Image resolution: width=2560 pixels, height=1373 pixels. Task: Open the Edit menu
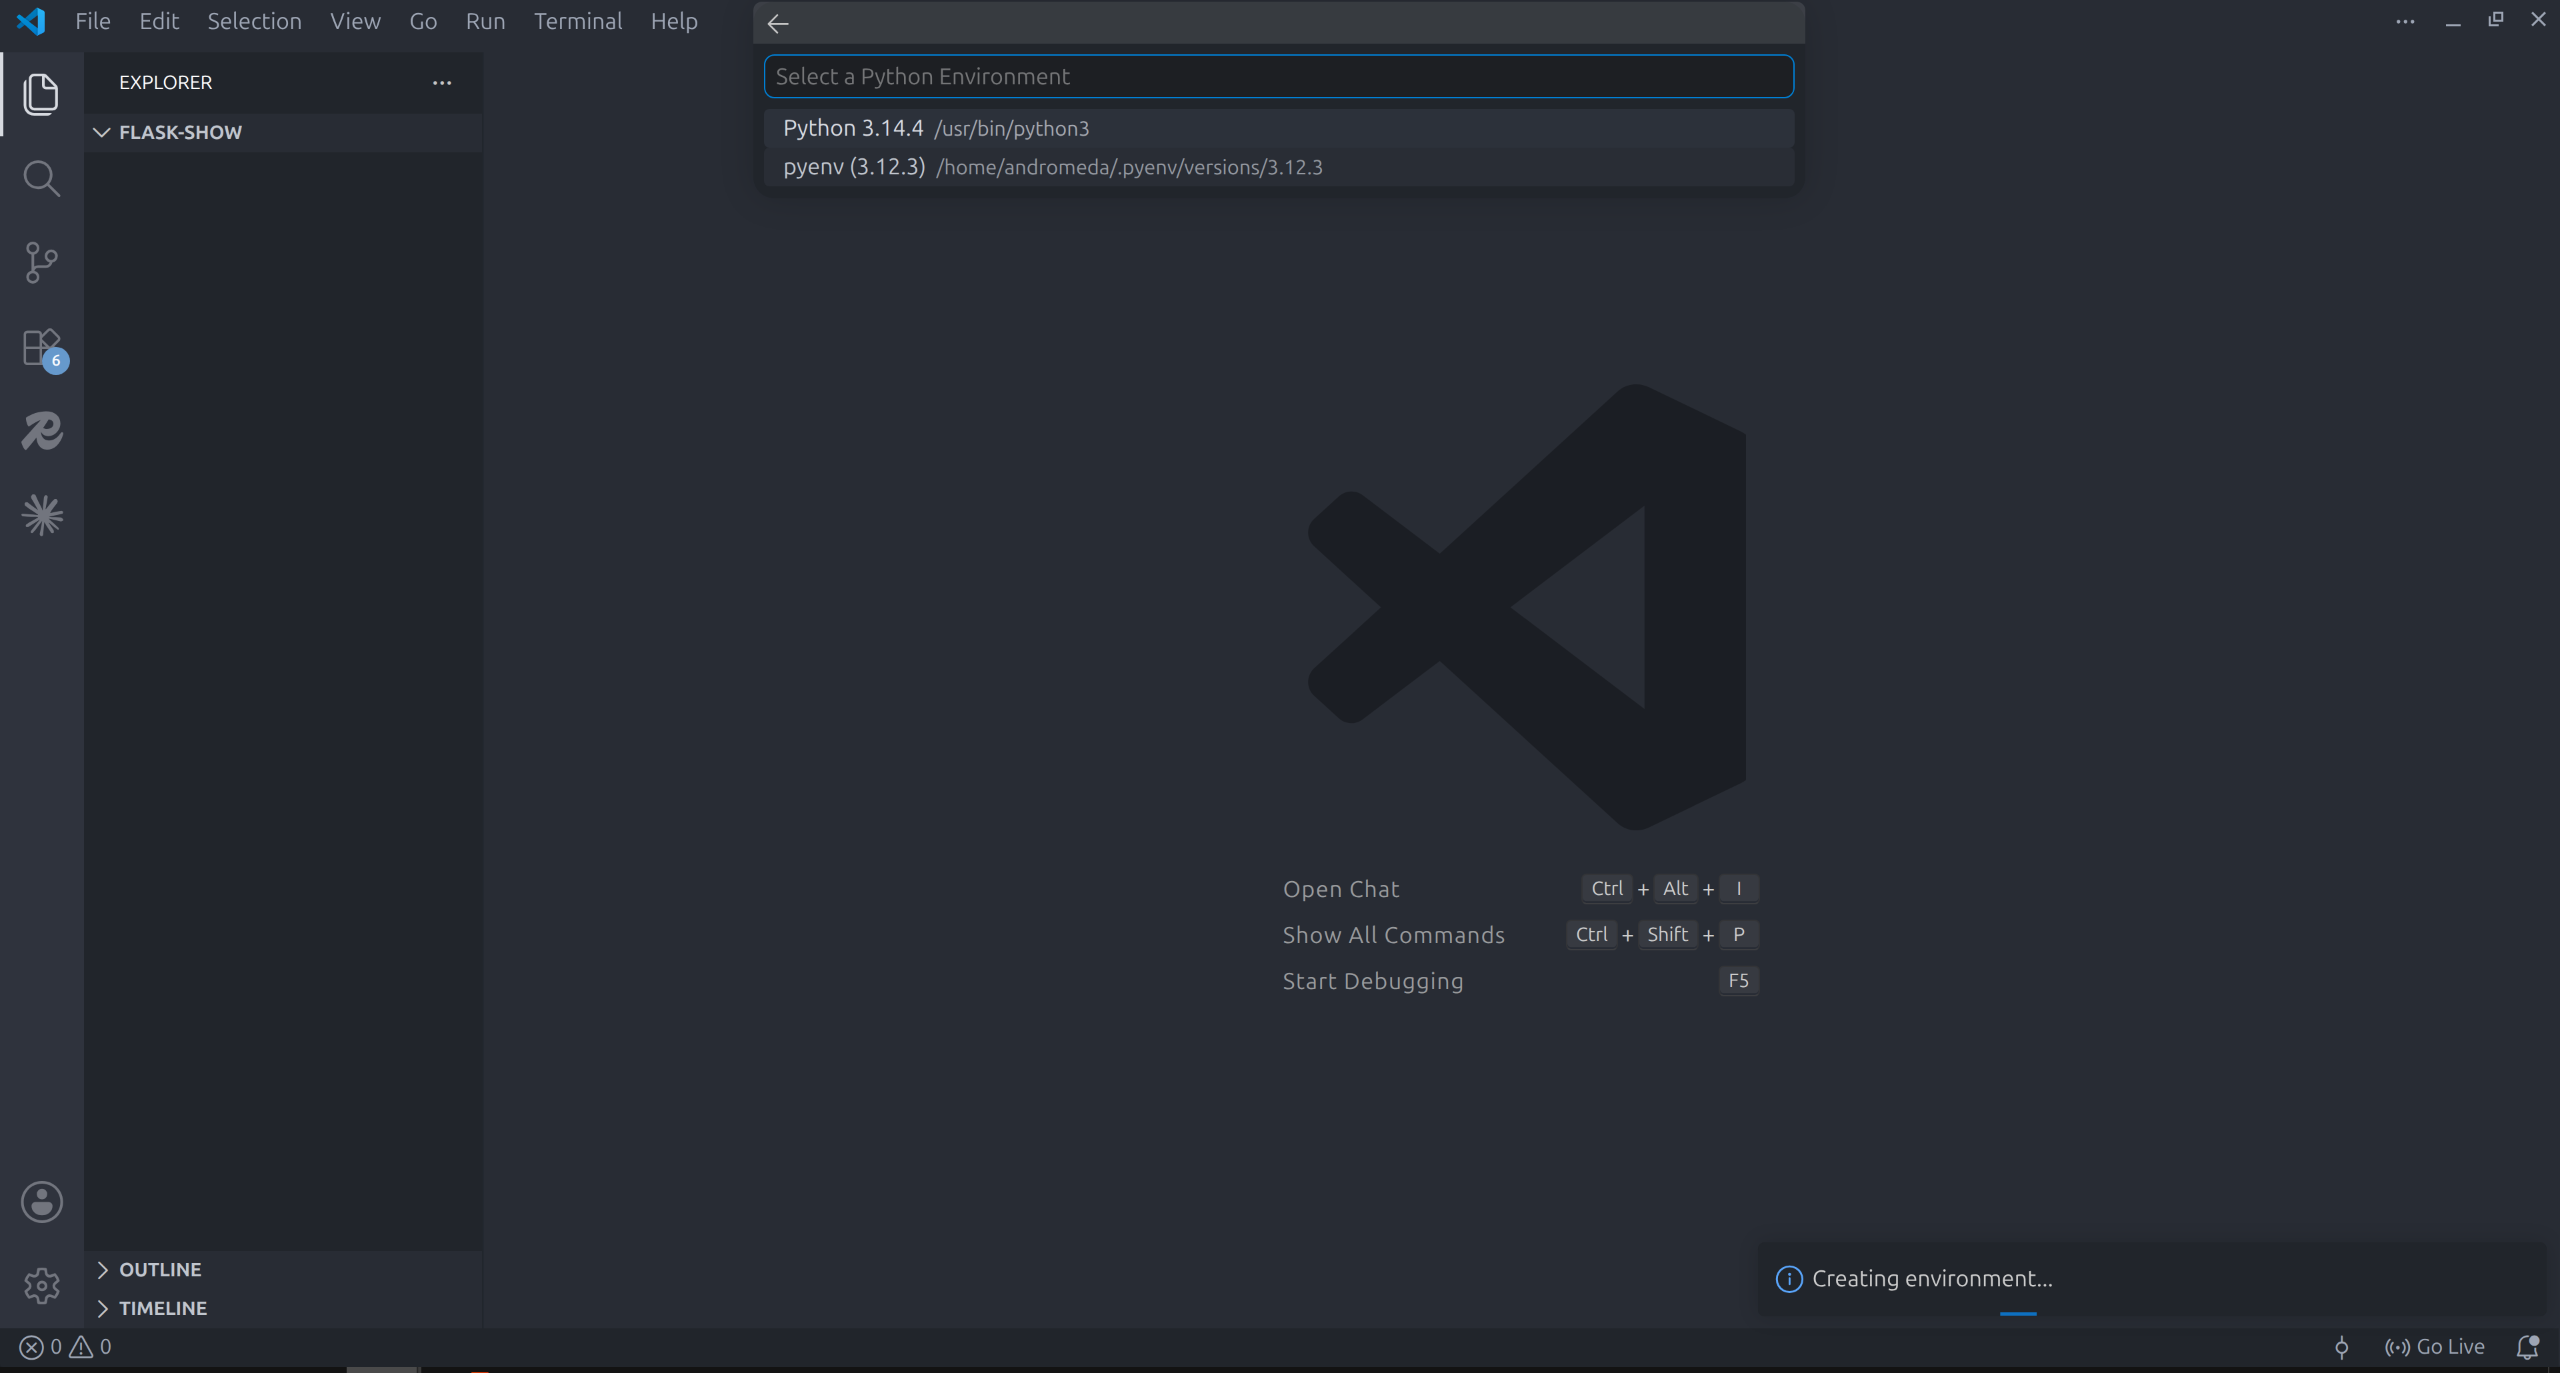tap(159, 21)
